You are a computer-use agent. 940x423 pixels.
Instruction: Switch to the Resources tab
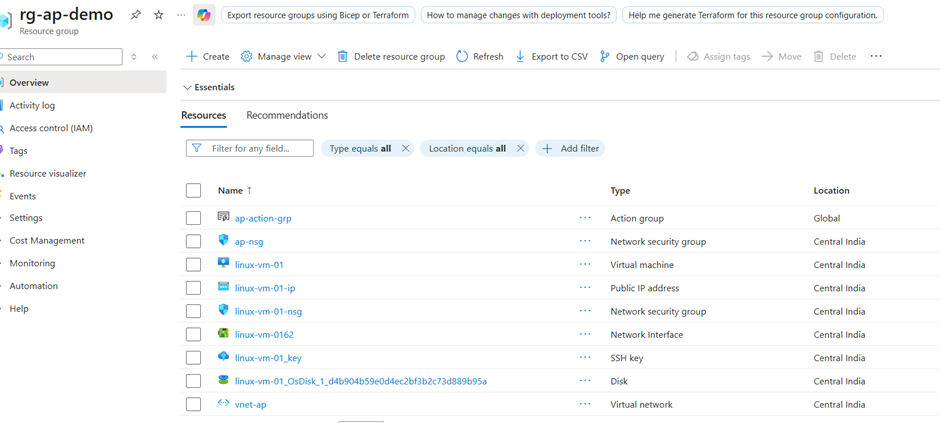point(204,115)
